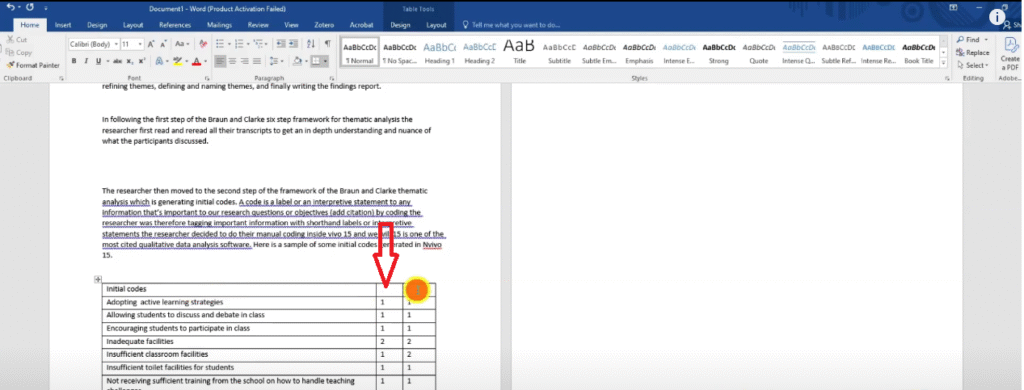The image size is (1024, 390).
Task: Open the Clipboard pane launcher
Action: 61,78
